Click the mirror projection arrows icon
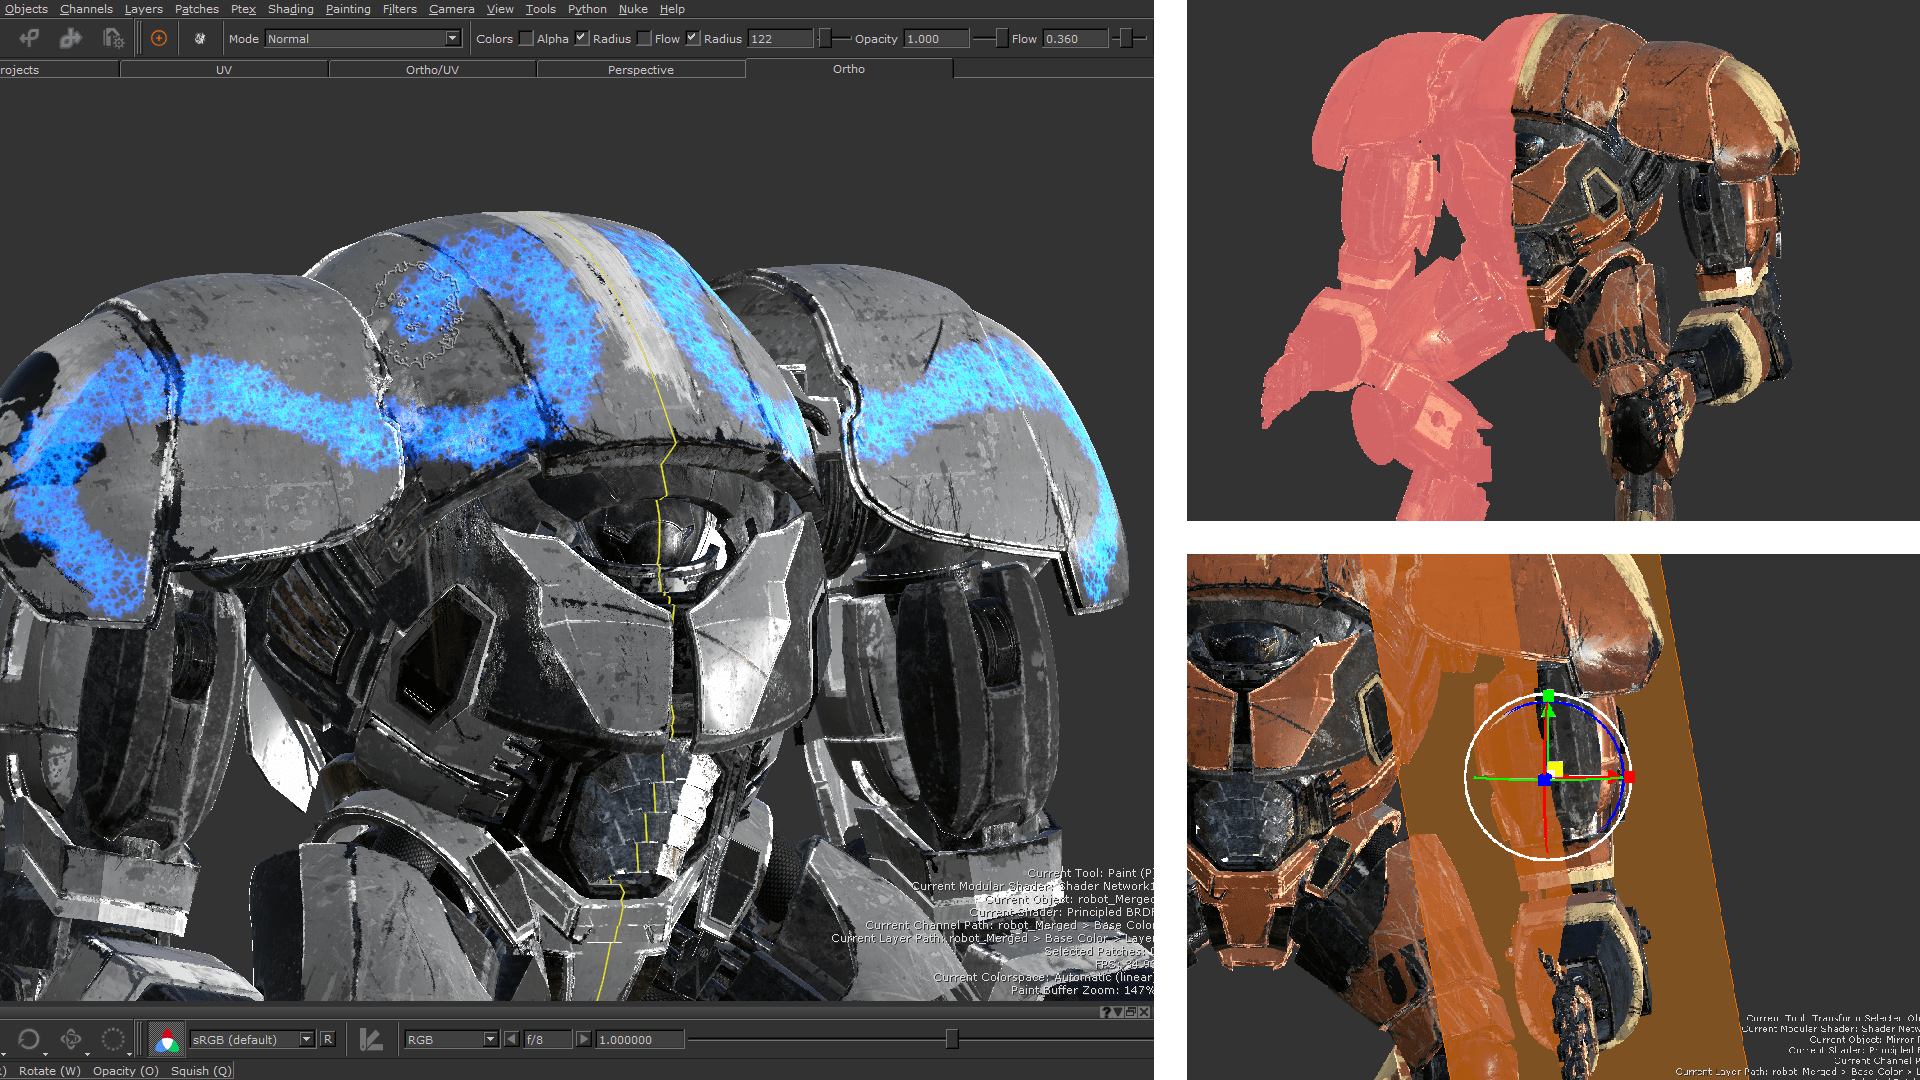 click(x=69, y=38)
